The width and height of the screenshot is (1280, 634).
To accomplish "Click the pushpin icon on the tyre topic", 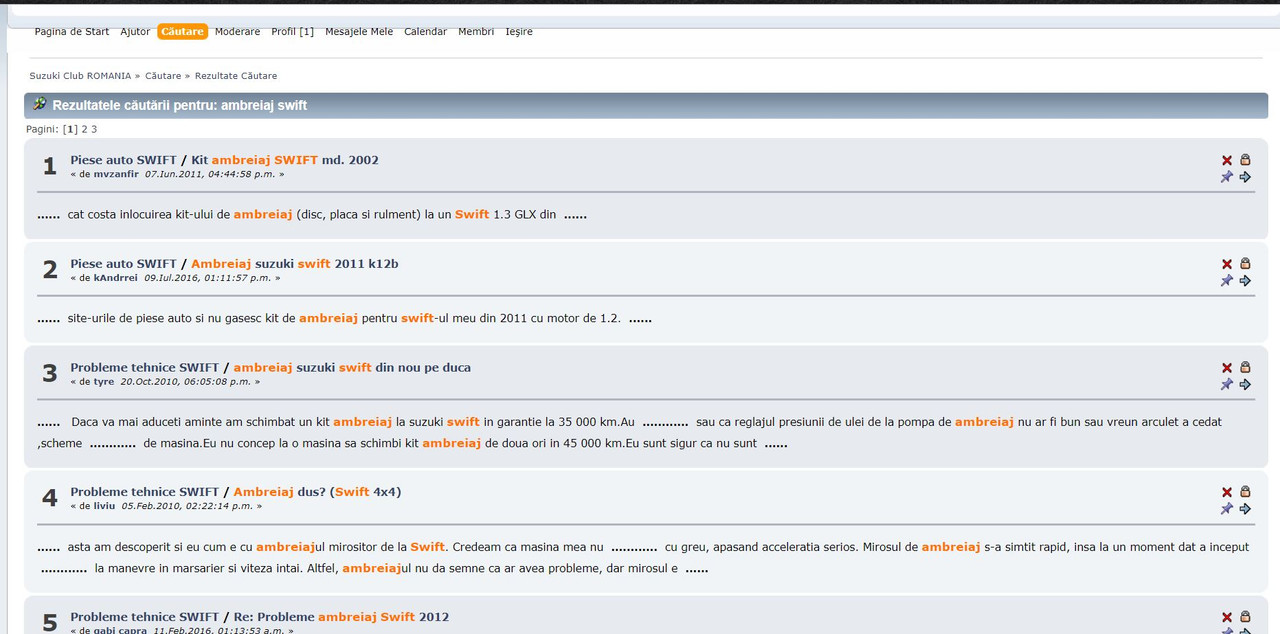I will (1227, 385).
